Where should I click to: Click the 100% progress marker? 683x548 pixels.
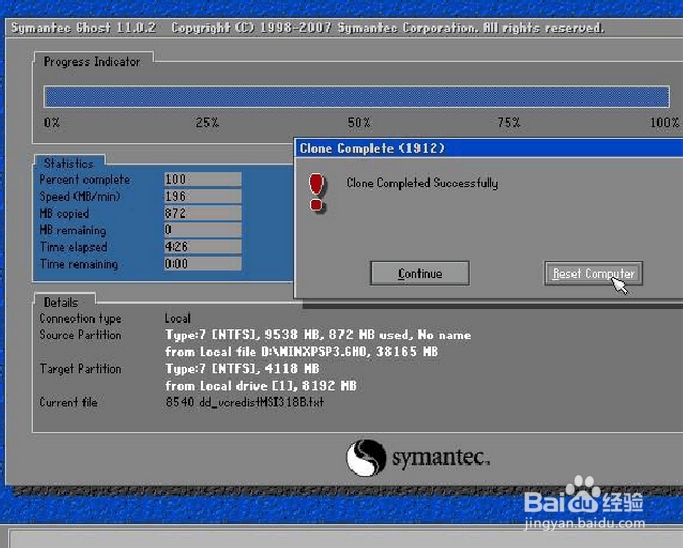(x=665, y=122)
